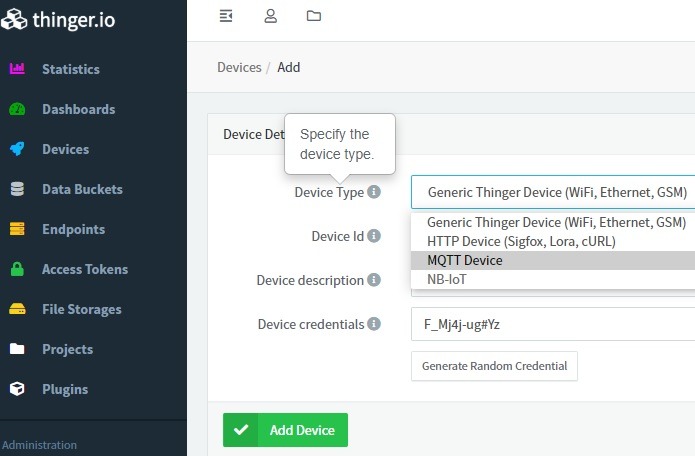Click the Device description label text
This screenshot has height=456, width=695.
(x=310, y=280)
